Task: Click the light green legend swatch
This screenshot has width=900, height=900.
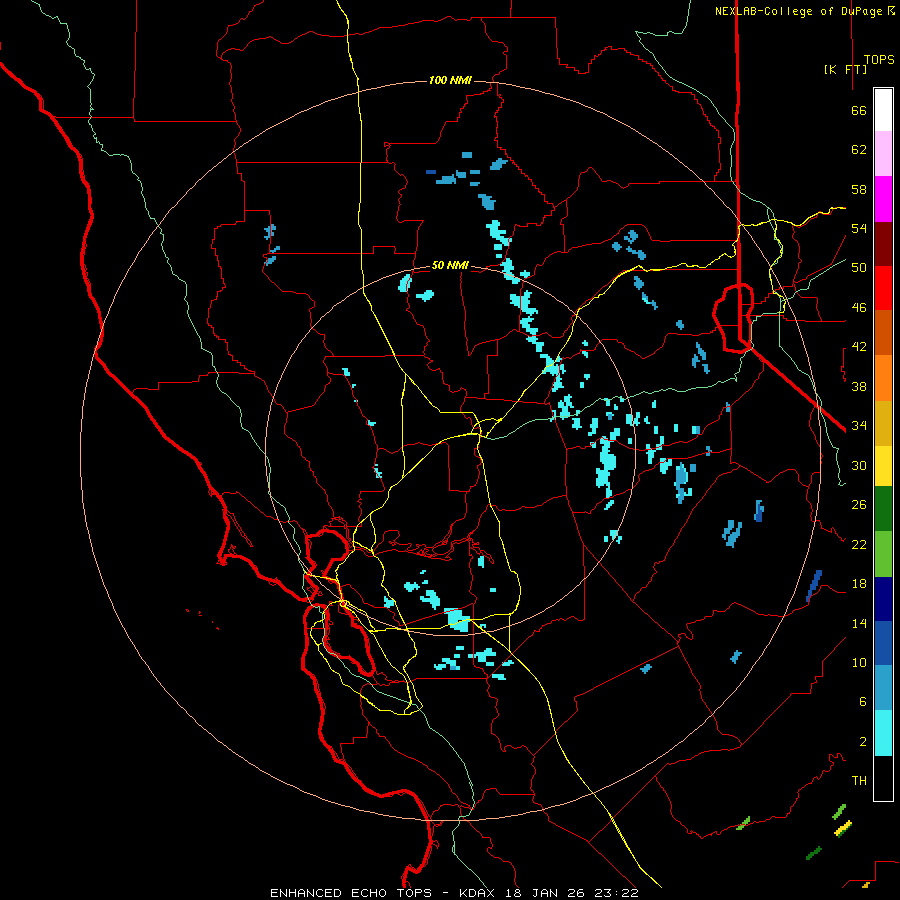Action: [883, 554]
